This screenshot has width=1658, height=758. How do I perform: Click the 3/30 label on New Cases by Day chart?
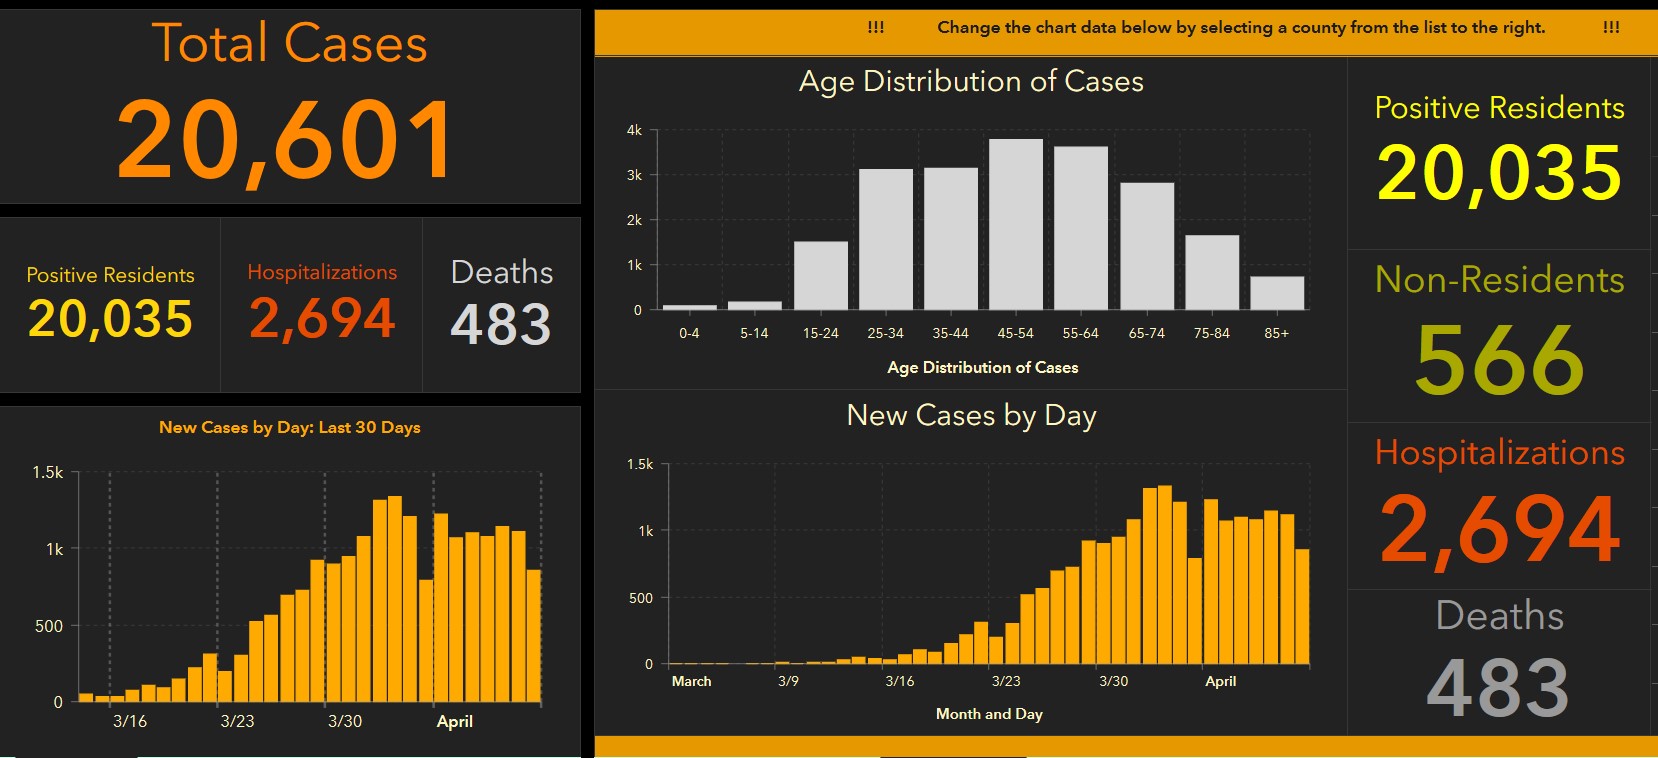click(x=1113, y=681)
